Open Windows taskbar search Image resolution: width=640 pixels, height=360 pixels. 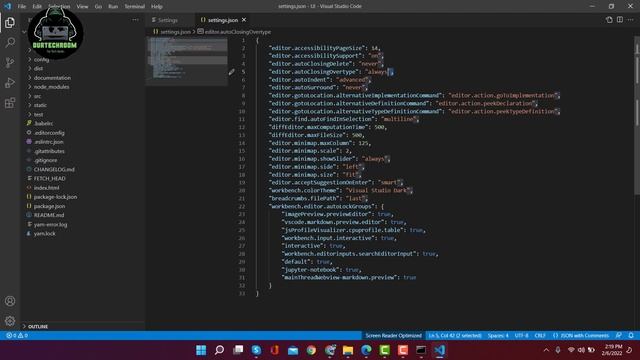pos(219,350)
